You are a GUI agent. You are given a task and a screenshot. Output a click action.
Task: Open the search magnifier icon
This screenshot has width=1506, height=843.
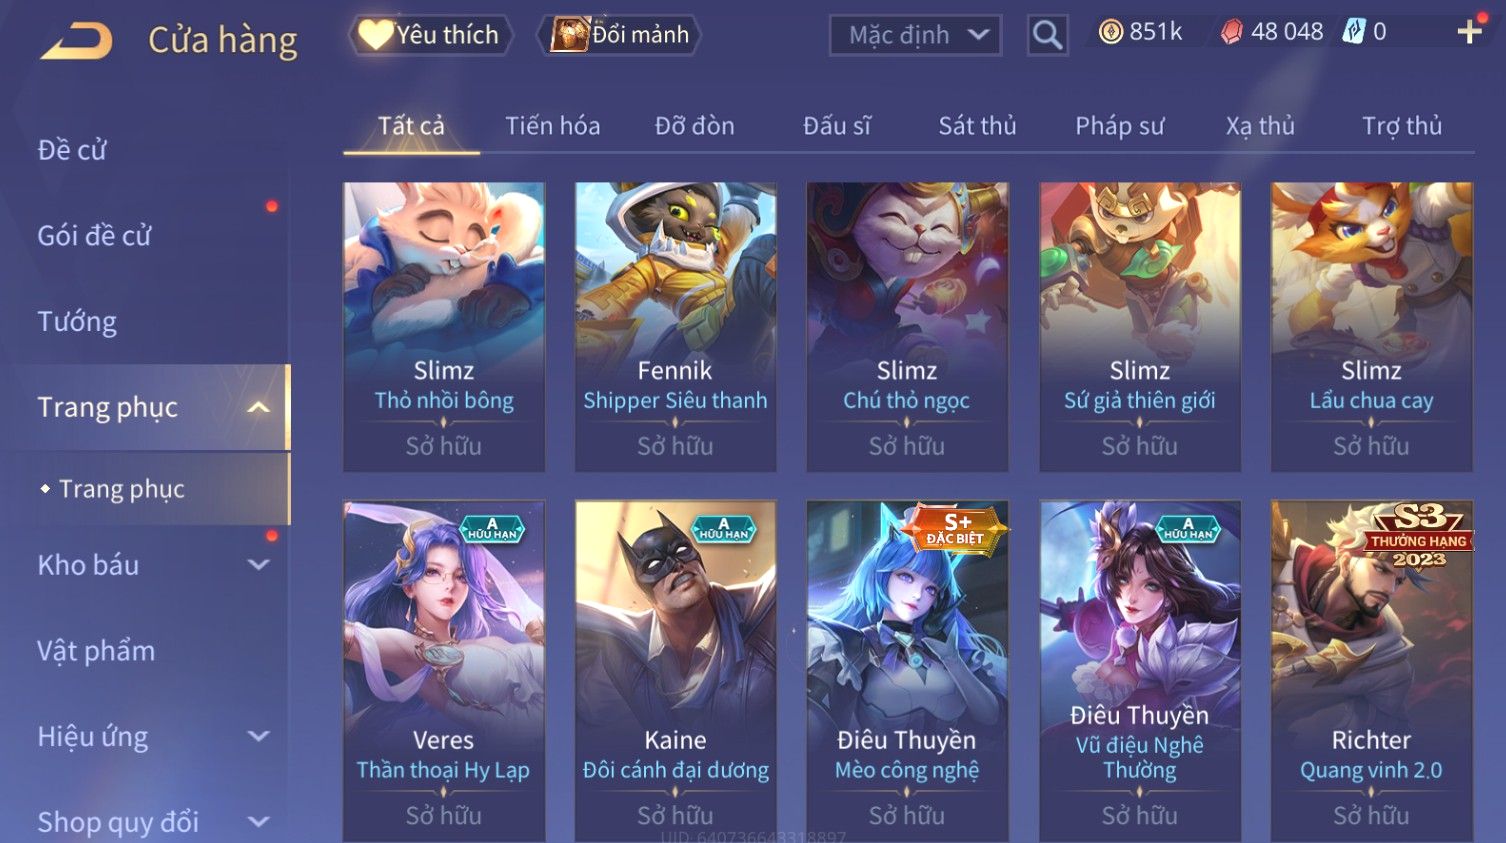click(x=1047, y=35)
